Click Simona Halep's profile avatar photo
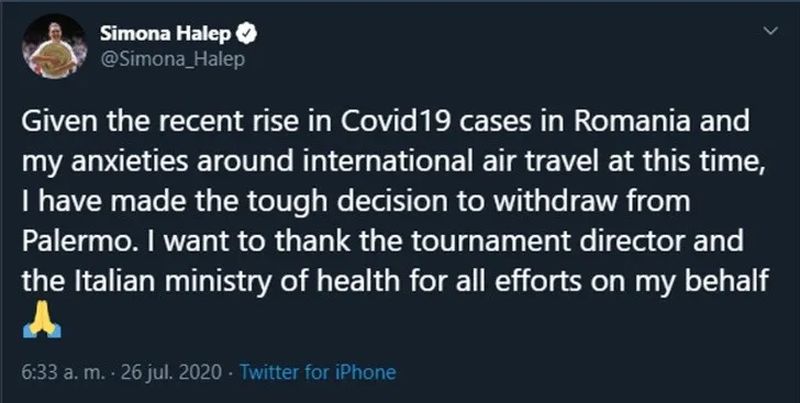This screenshot has width=800, height=403. click(53, 46)
